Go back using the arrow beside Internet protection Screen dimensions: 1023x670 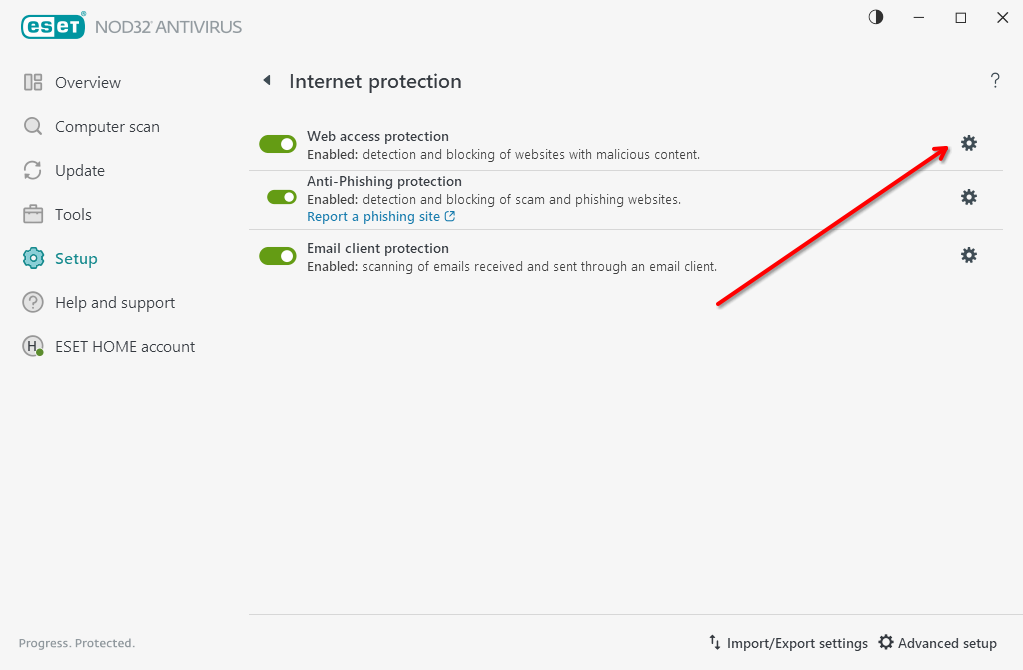tap(267, 80)
